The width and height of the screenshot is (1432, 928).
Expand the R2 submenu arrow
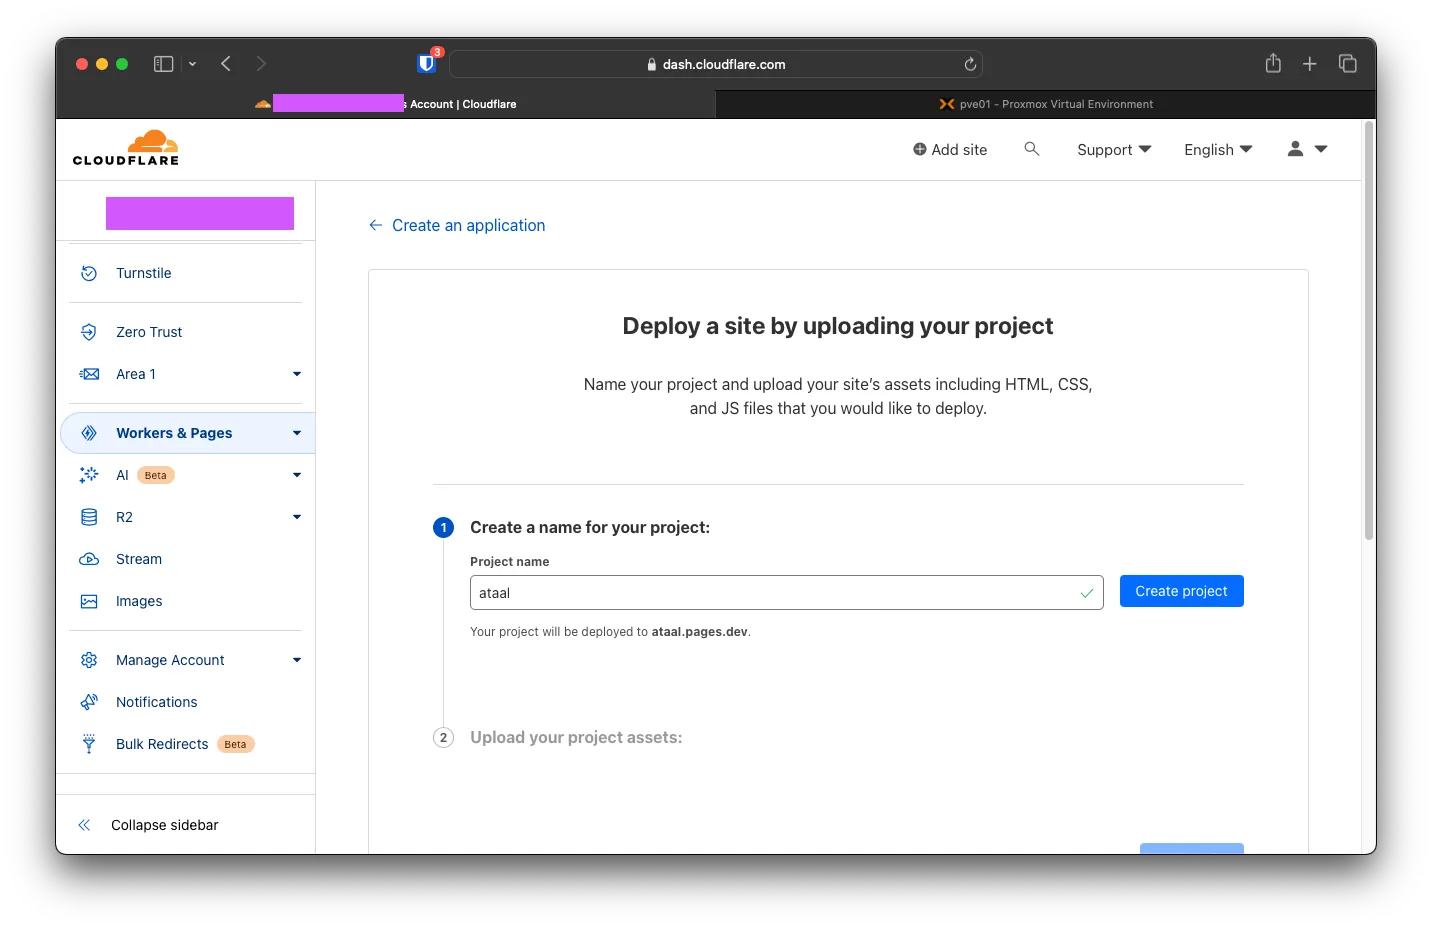297,517
